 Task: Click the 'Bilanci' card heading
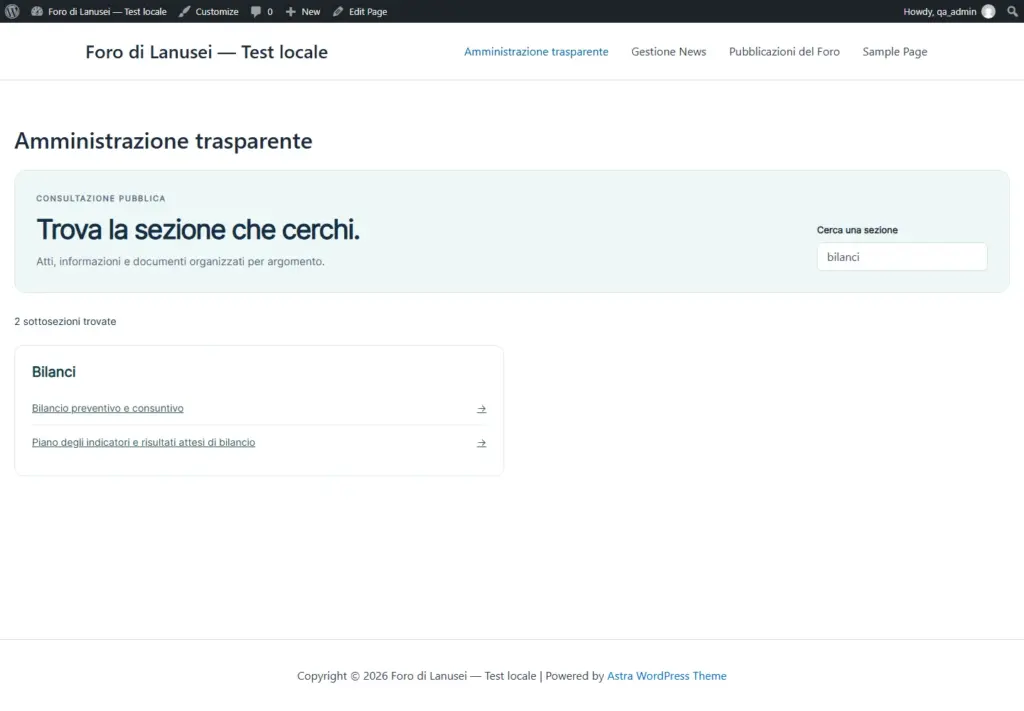point(54,371)
